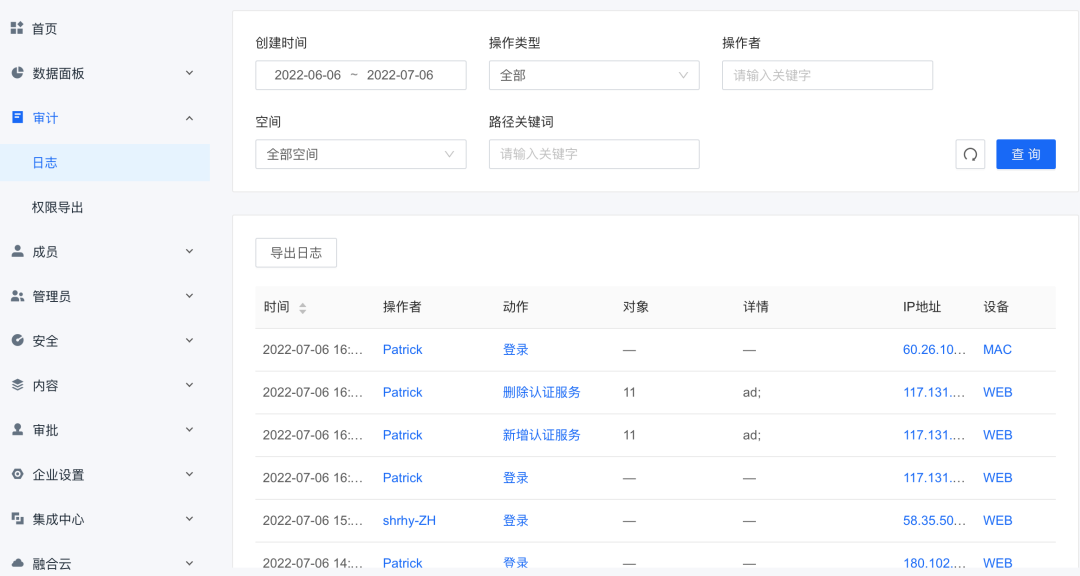Click the 首页 home grid icon

17,28
